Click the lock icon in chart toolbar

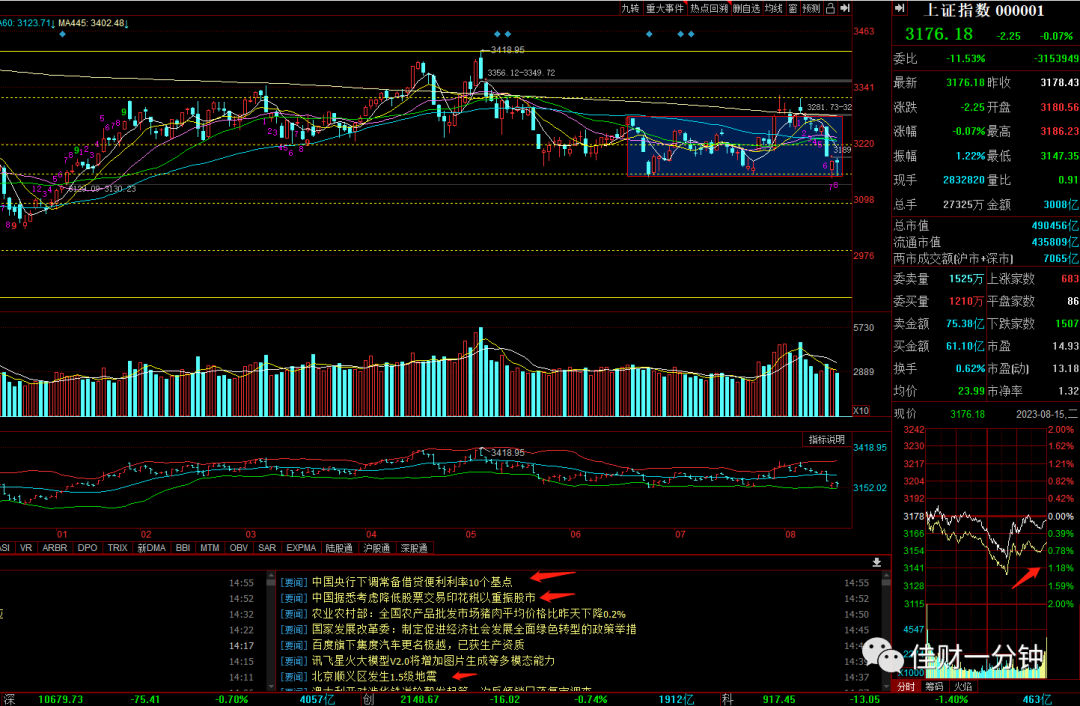tap(830, 8)
